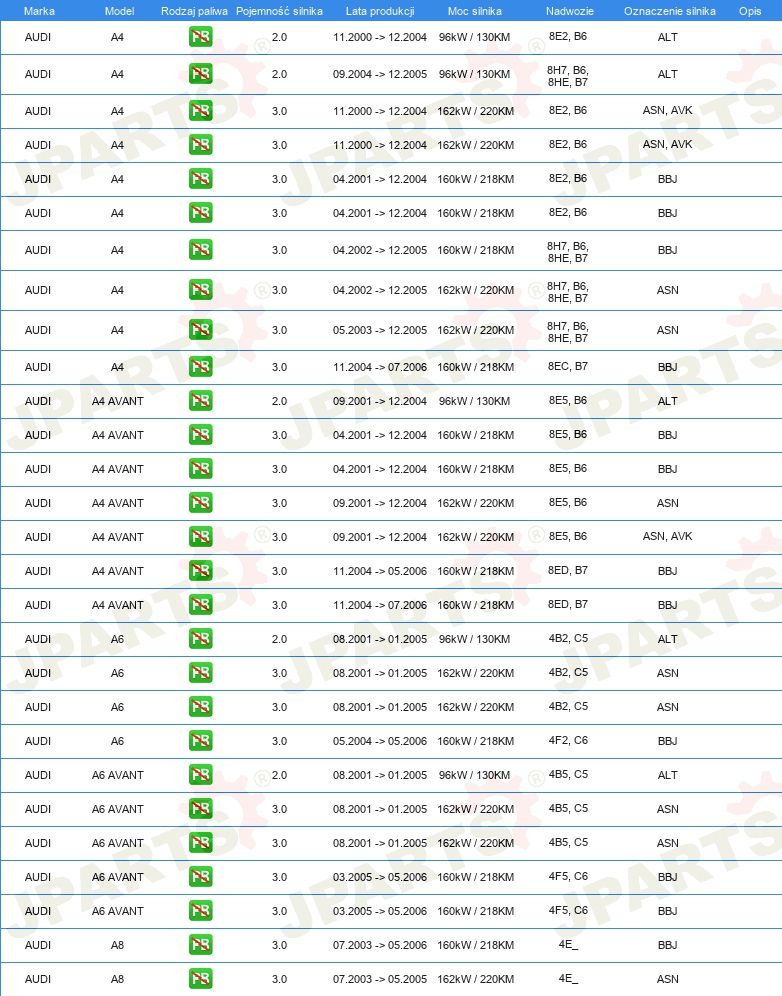Click 162kW / 220KM in A8 row

(475, 979)
